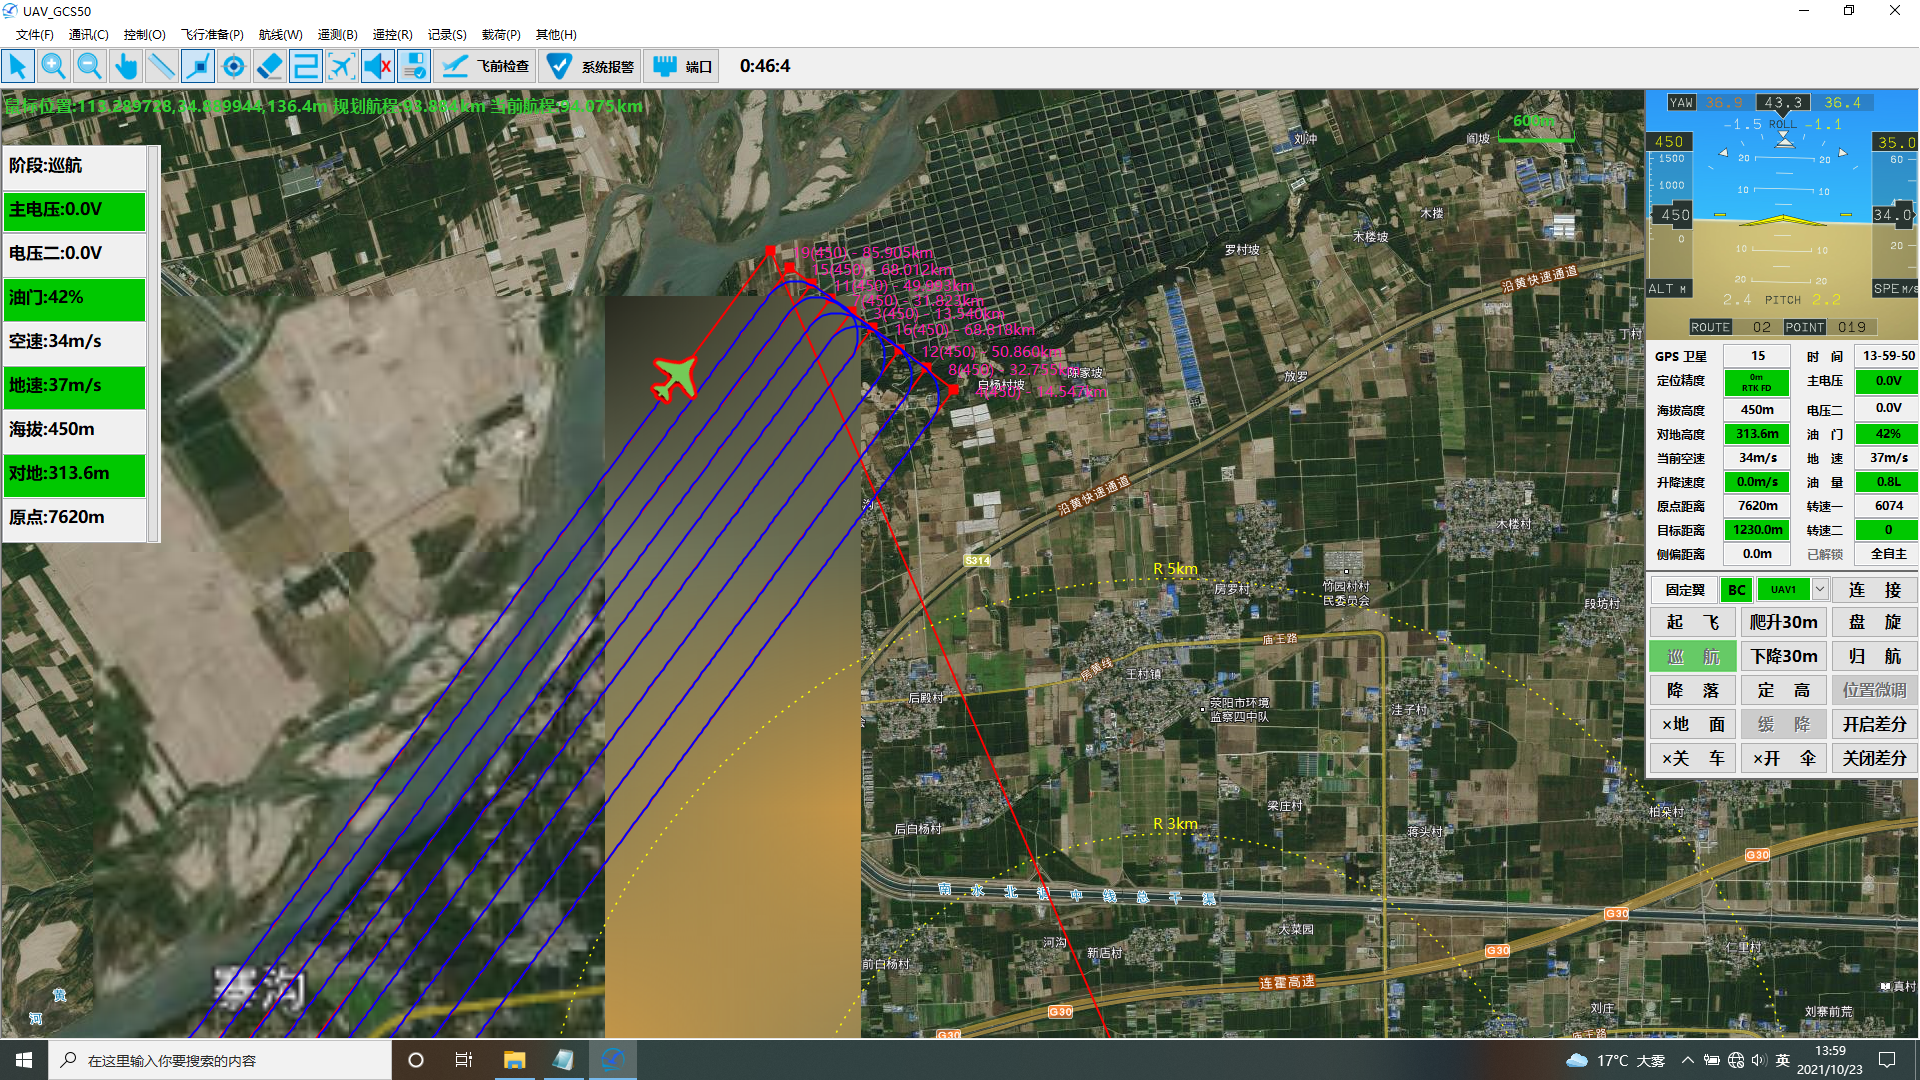
Task: Click the zoom in magnifier icon
Action: click(53, 67)
